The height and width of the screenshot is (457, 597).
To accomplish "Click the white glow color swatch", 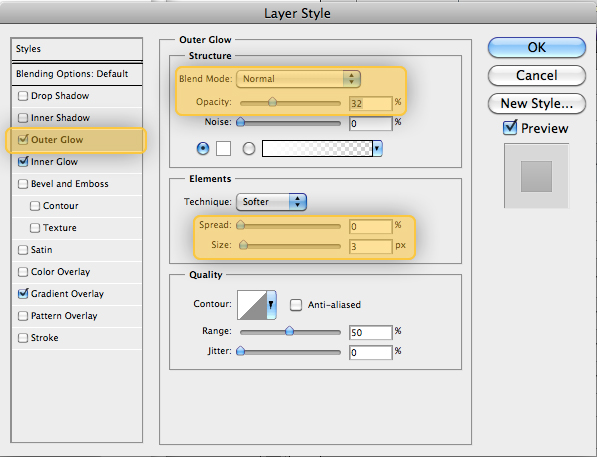I will [x=223, y=148].
